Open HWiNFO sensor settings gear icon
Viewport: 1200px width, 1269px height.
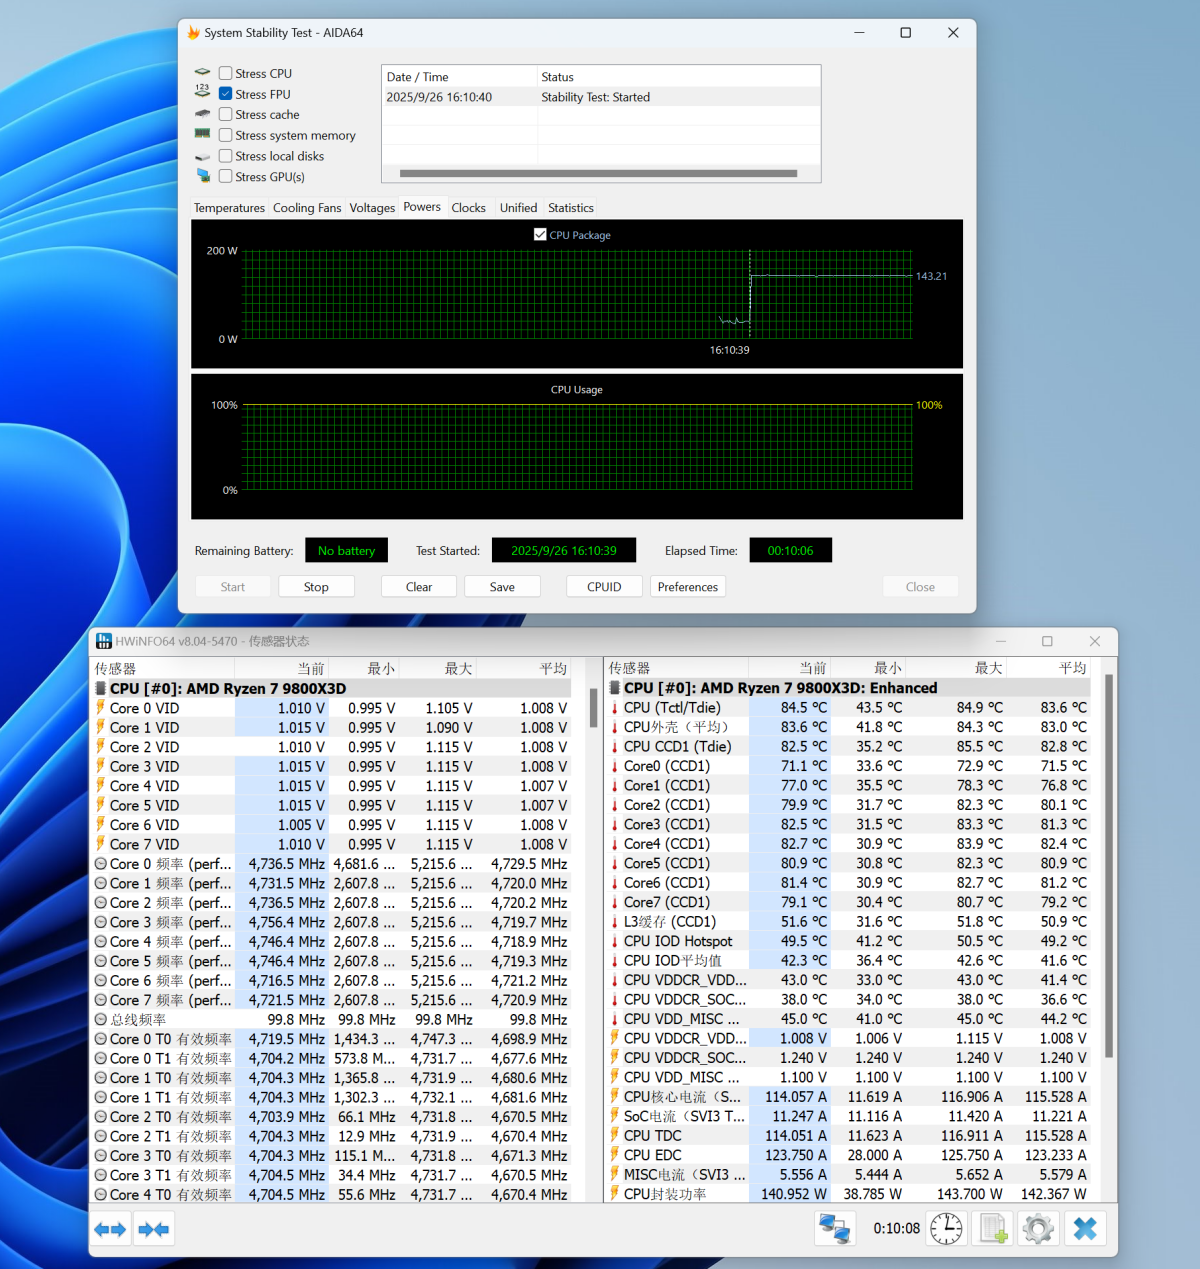[x=1038, y=1228]
